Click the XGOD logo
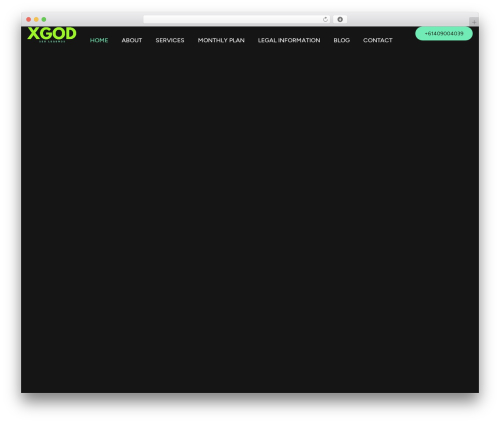 (x=52, y=35)
